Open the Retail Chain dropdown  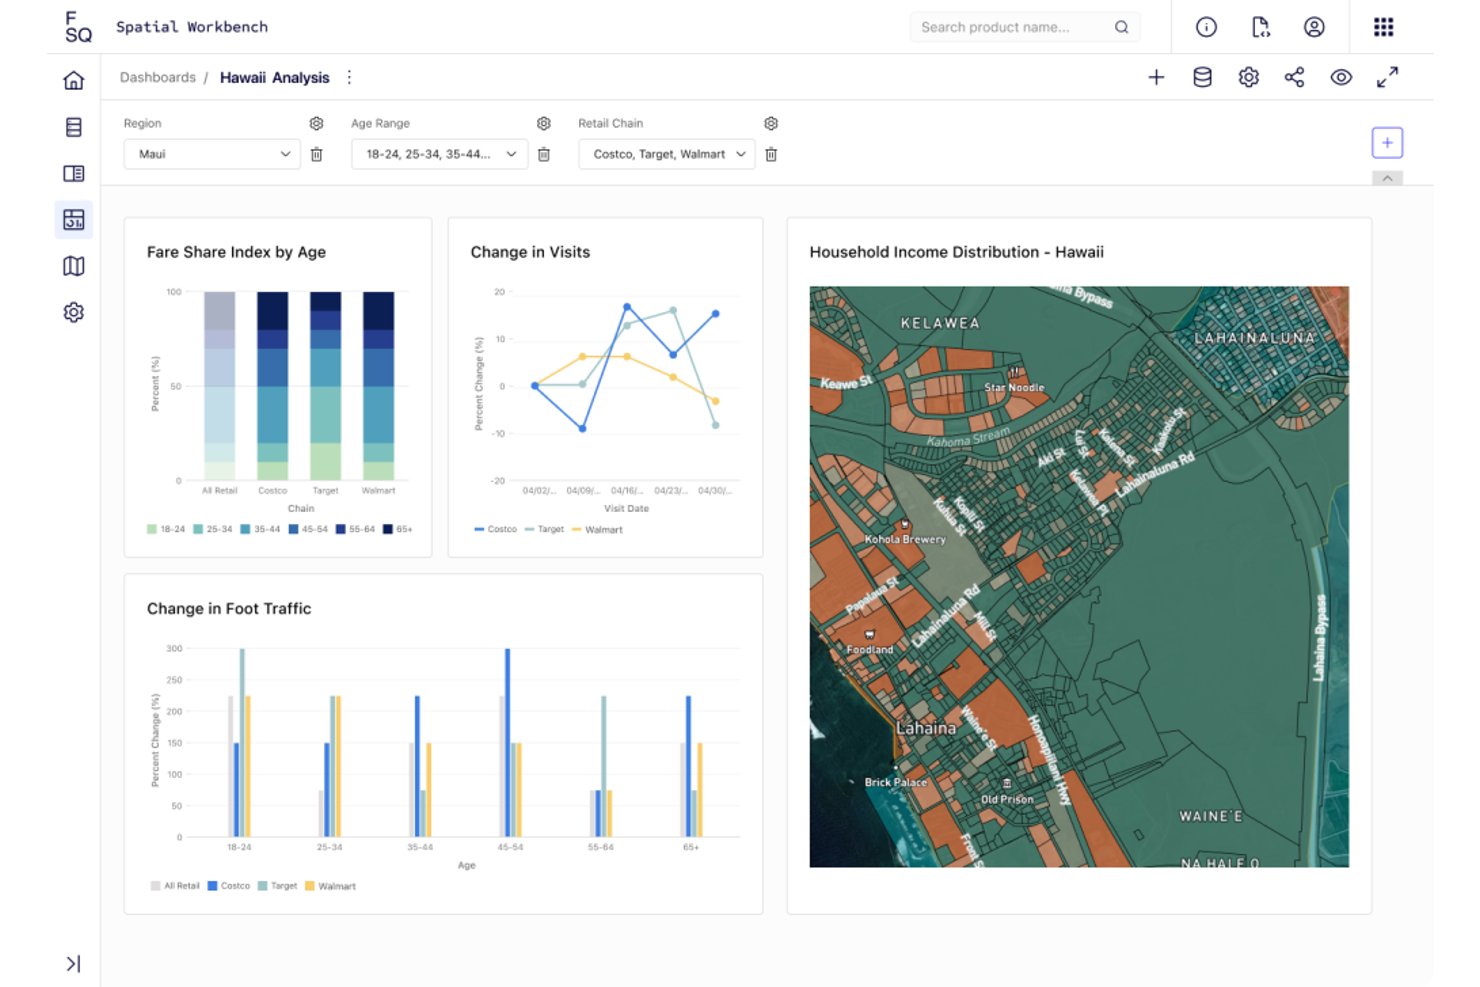[667, 154]
